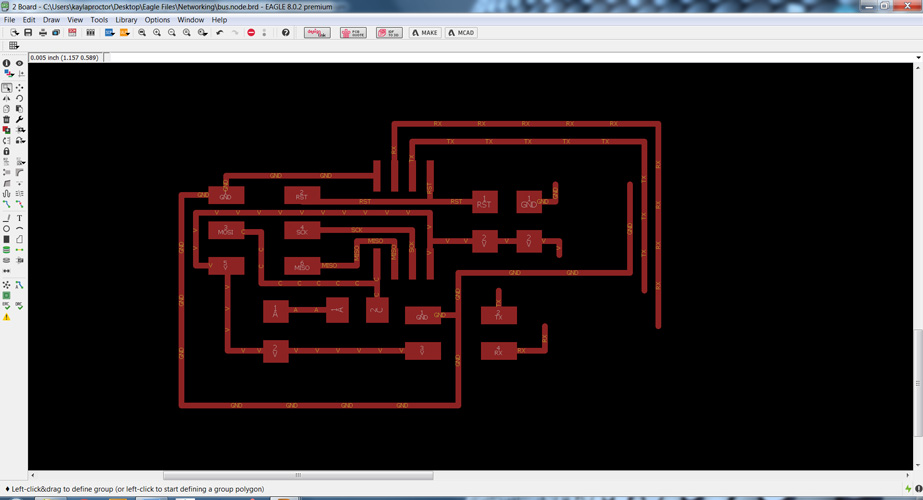Image resolution: width=923 pixels, height=500 pixels.
Task: Select the Miter tool
Action: tap(19, 173)
